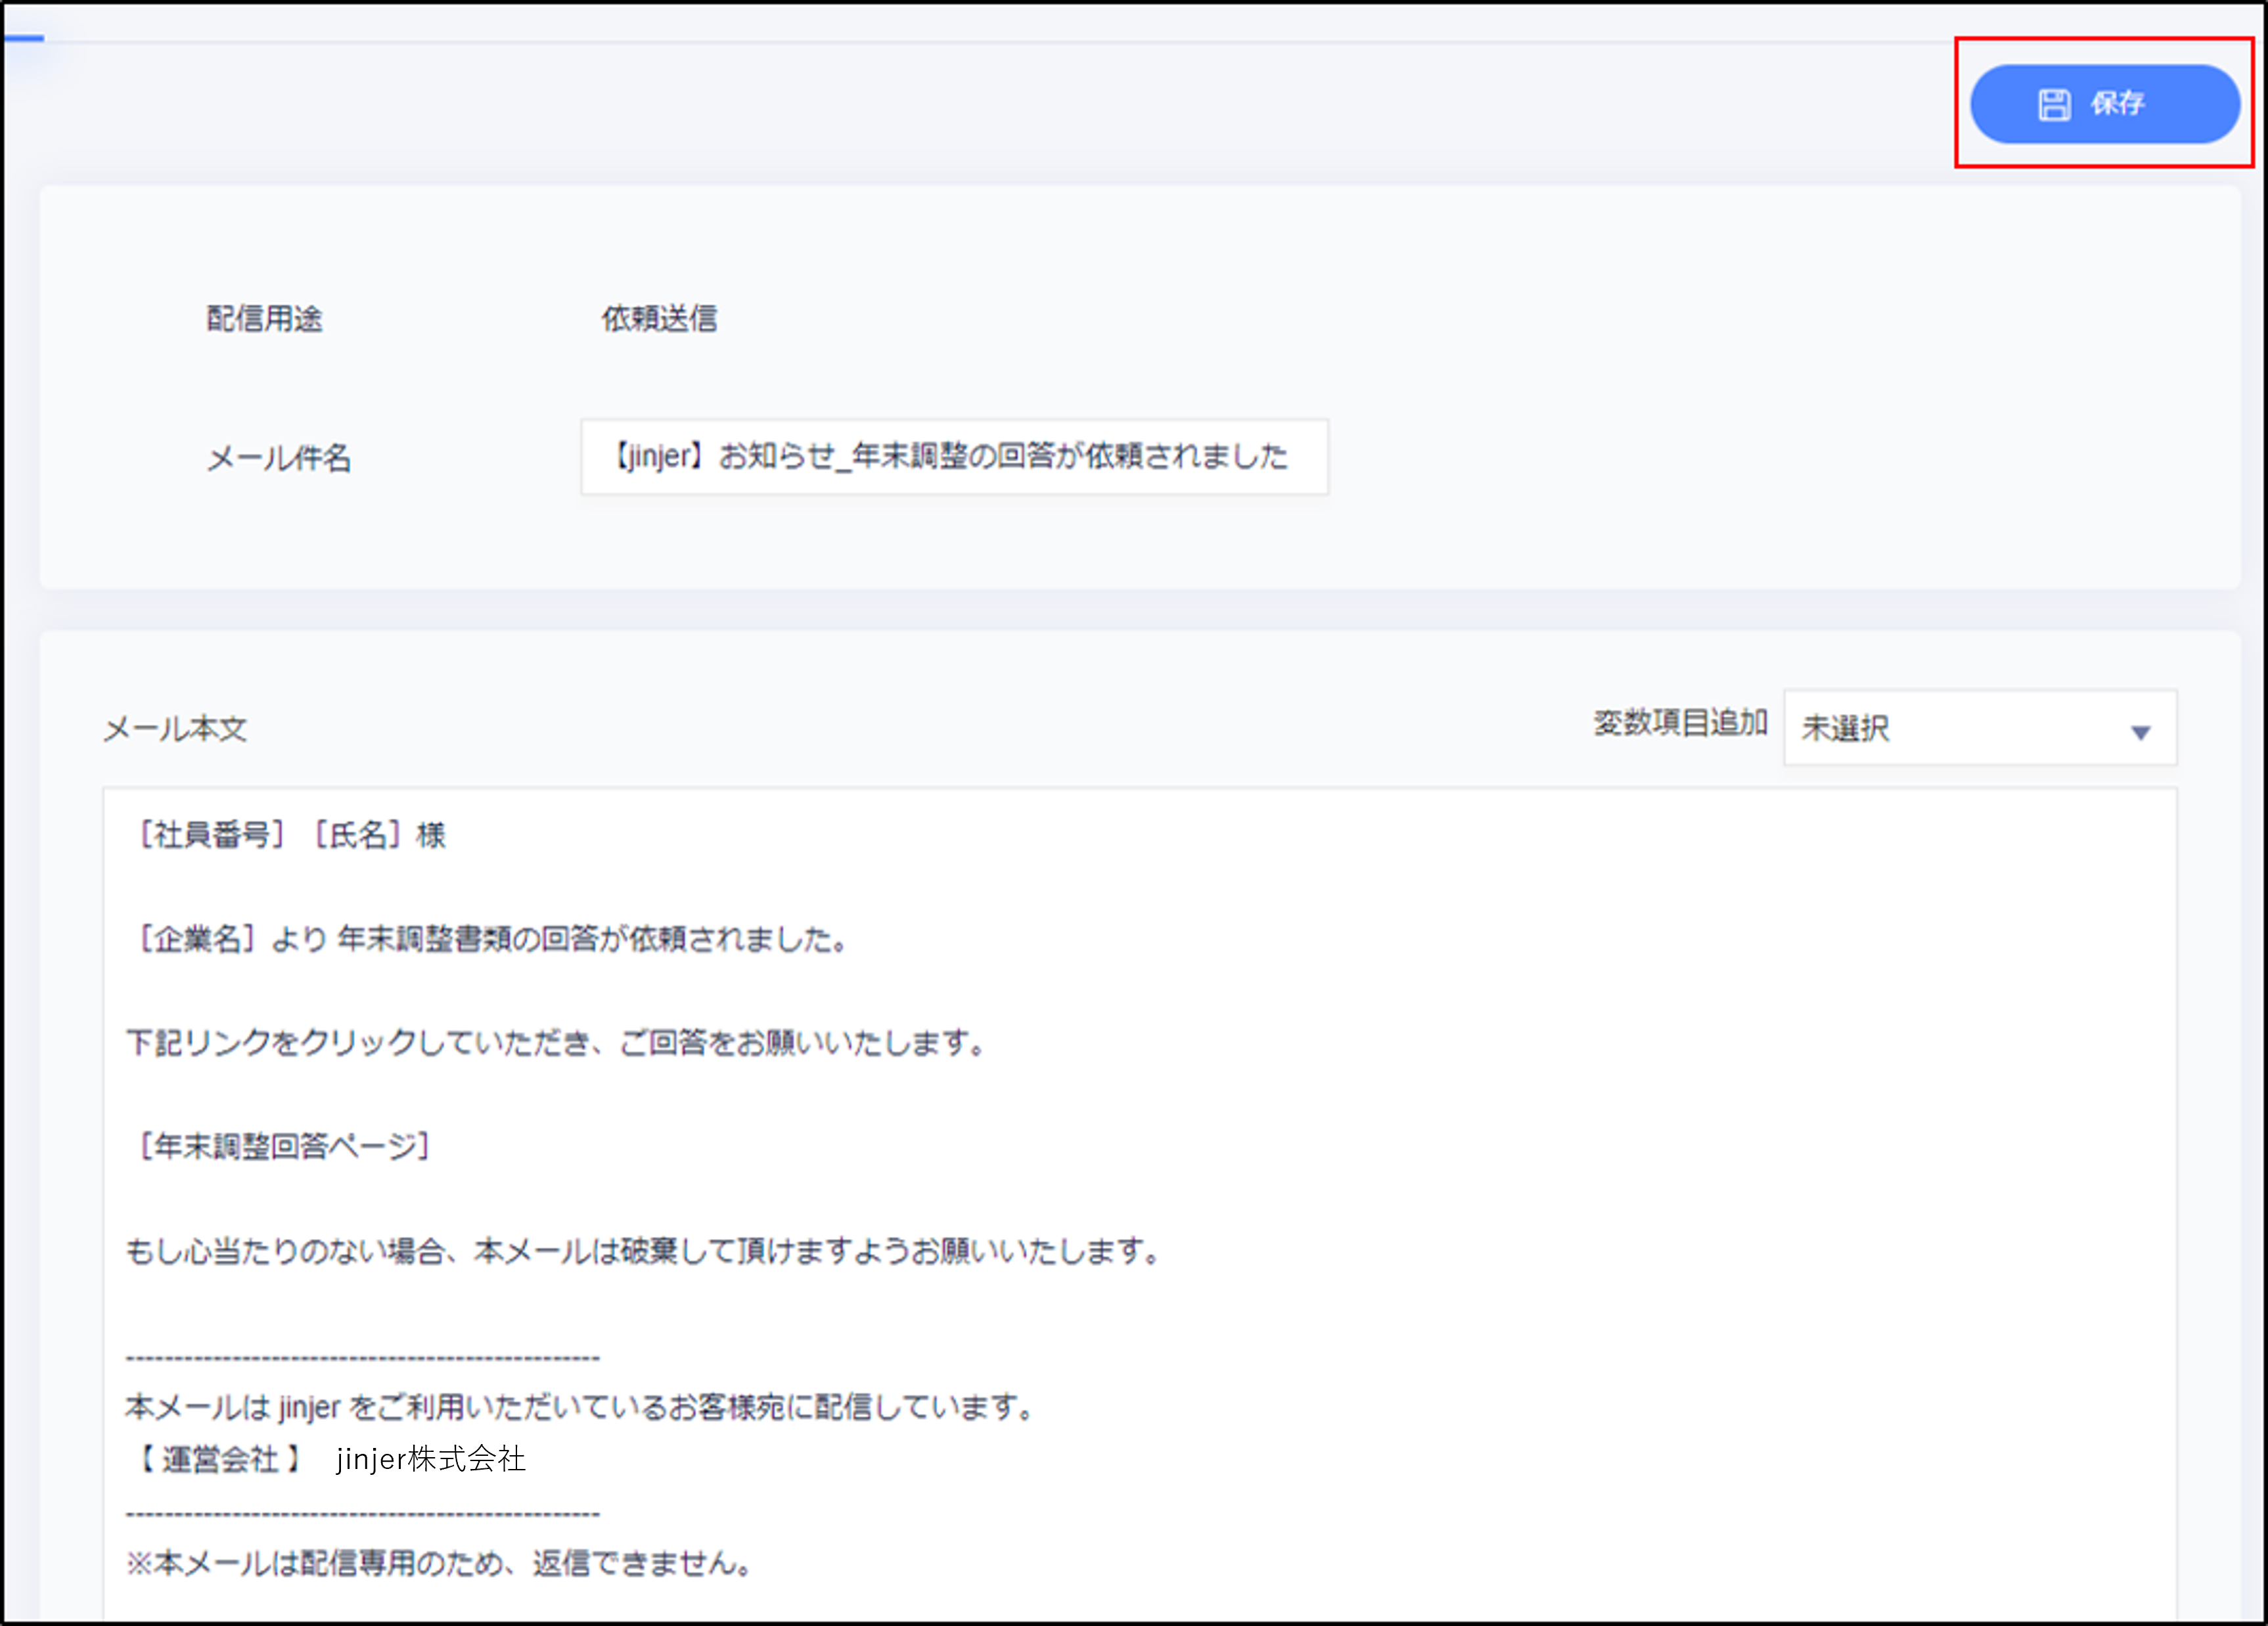Click the ［氏名］ variable in the mail body
This screenshot has width=2268, height=1626.
pyautogui.click(x=358, y=835)
